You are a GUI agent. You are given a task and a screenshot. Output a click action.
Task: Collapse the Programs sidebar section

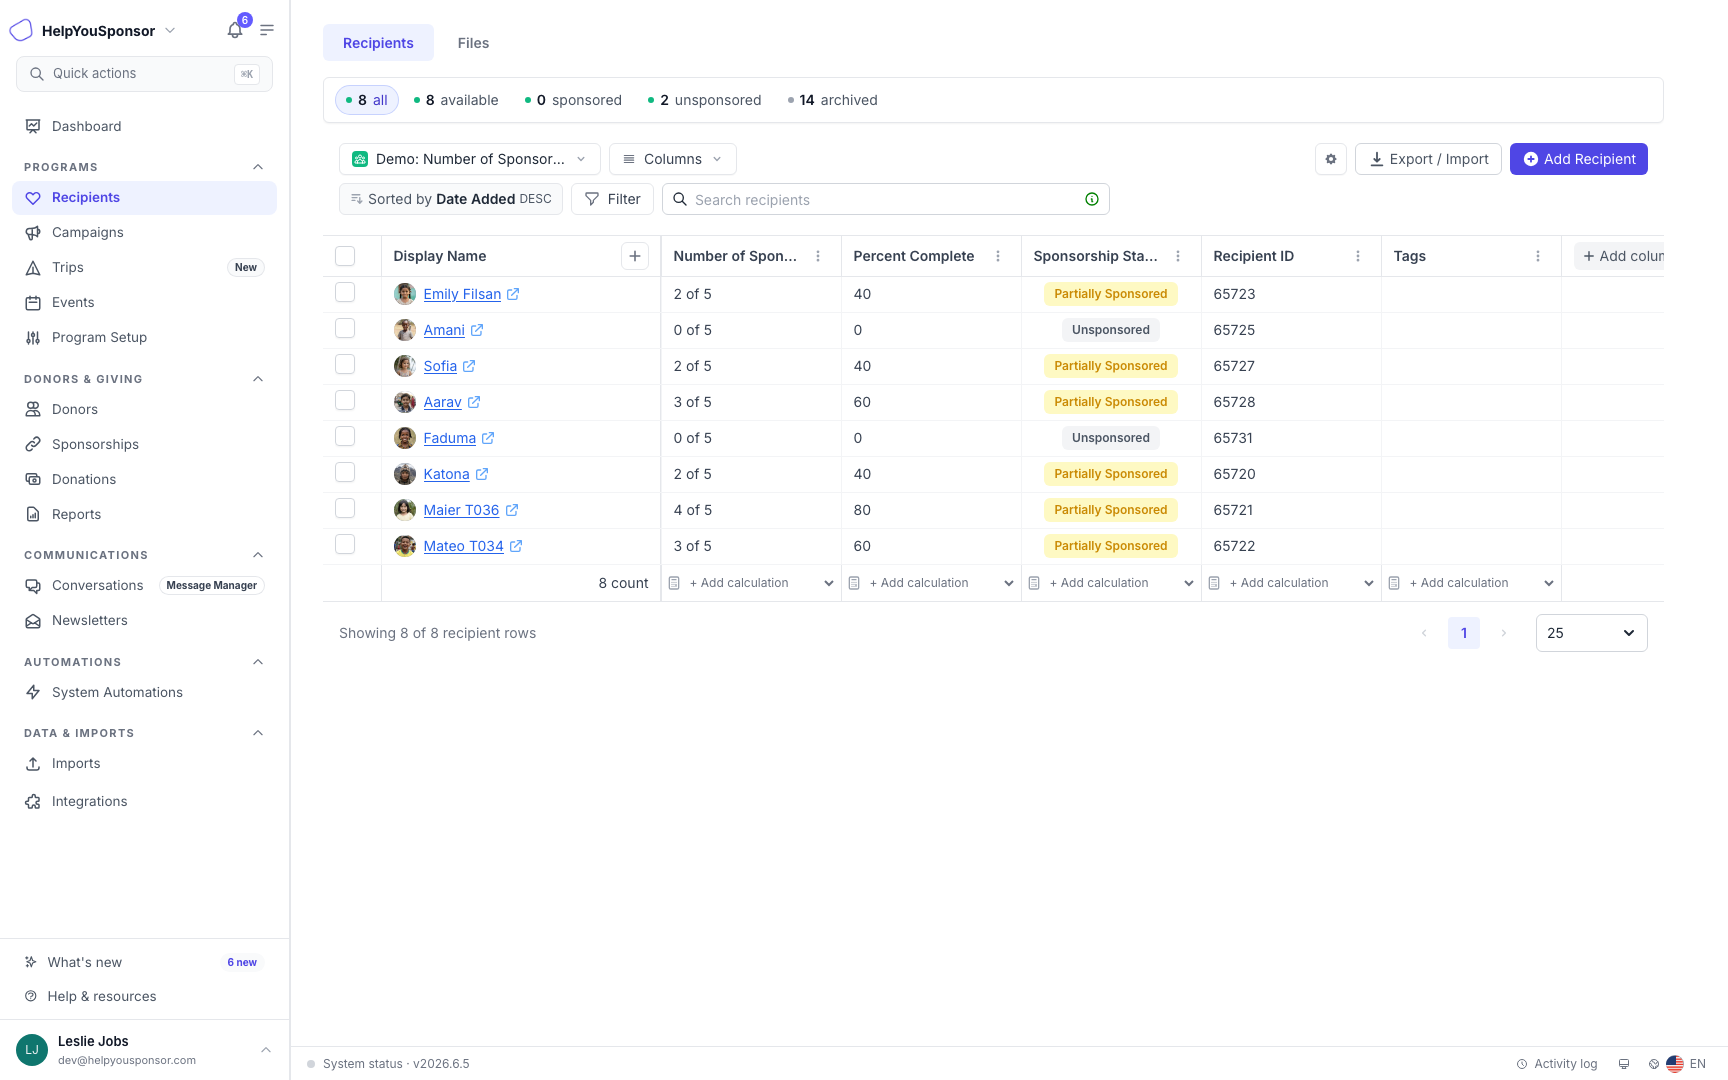pos(258,167)
